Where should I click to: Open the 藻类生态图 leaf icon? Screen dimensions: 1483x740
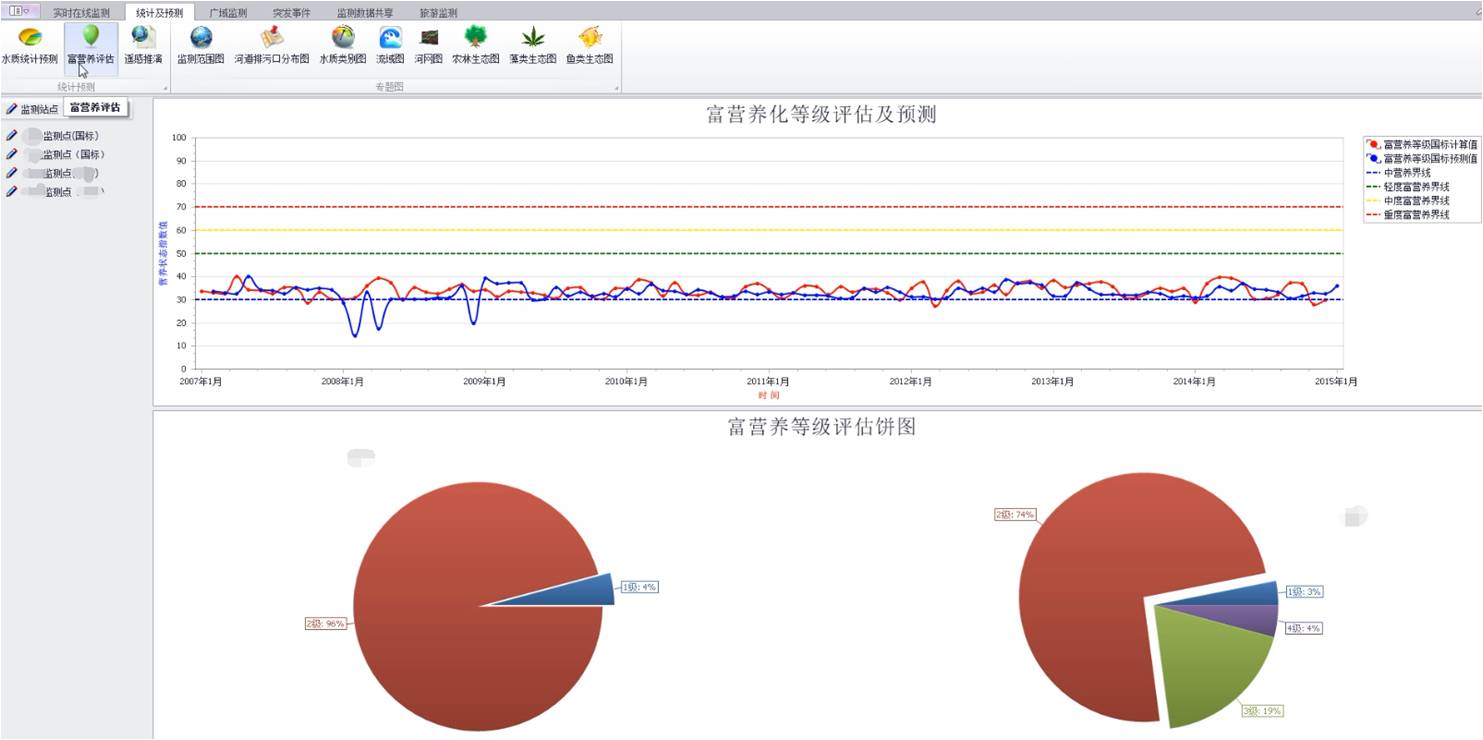(532, 45)
